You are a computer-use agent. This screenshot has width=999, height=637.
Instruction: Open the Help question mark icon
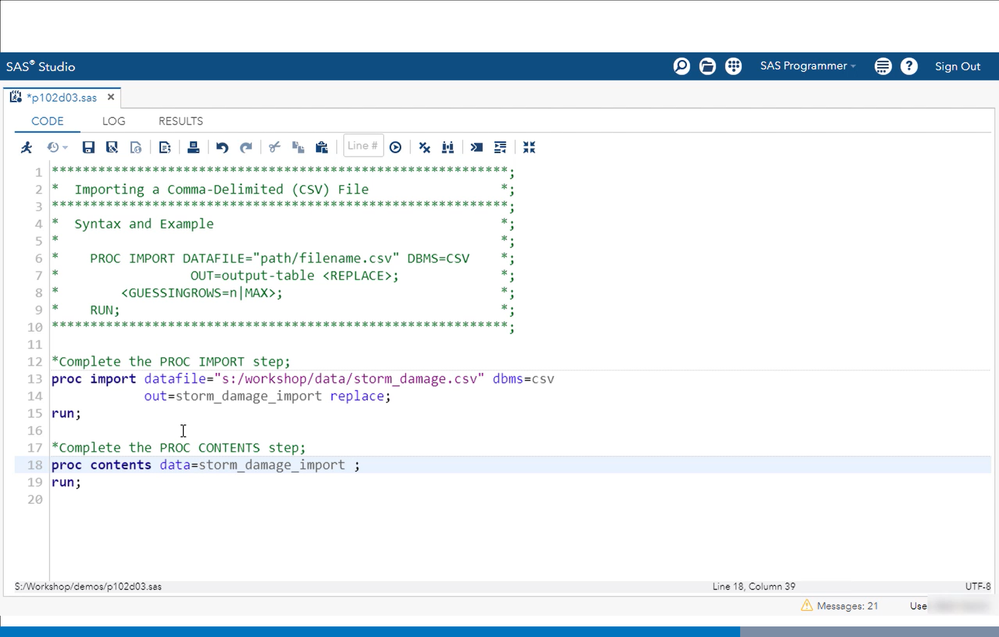pos(909,66)
